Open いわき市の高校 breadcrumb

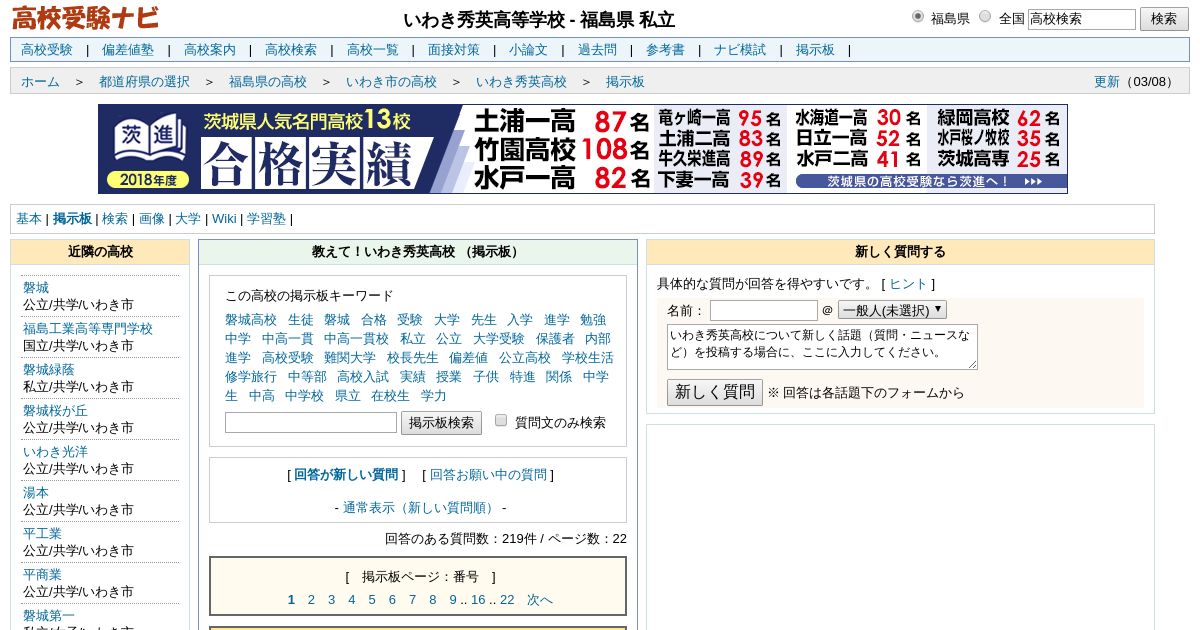pyautogui.click(x=391, y=82)
